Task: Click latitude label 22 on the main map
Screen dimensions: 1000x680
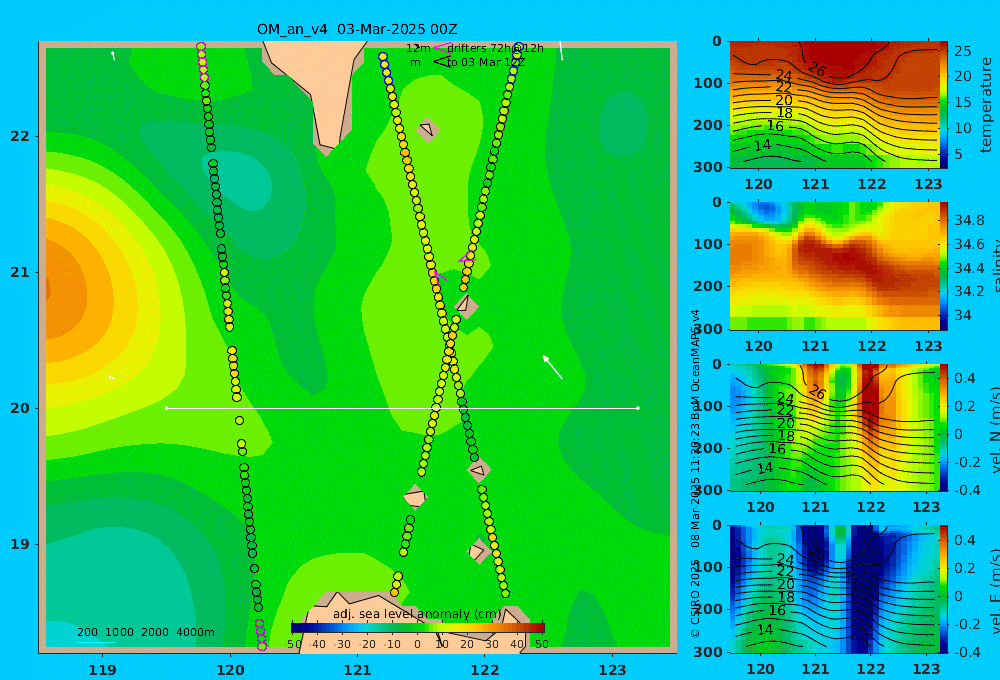Action: pyautogui.click(x=20, y=137)
